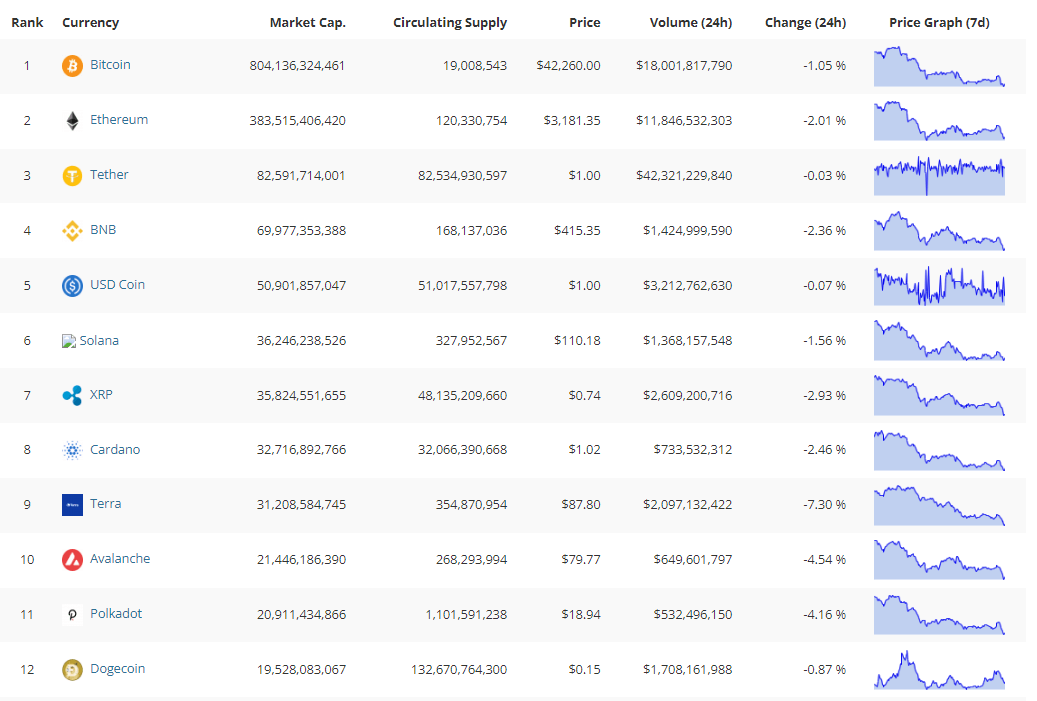Click the Polkadot logo icon

(x=72, y=614)
